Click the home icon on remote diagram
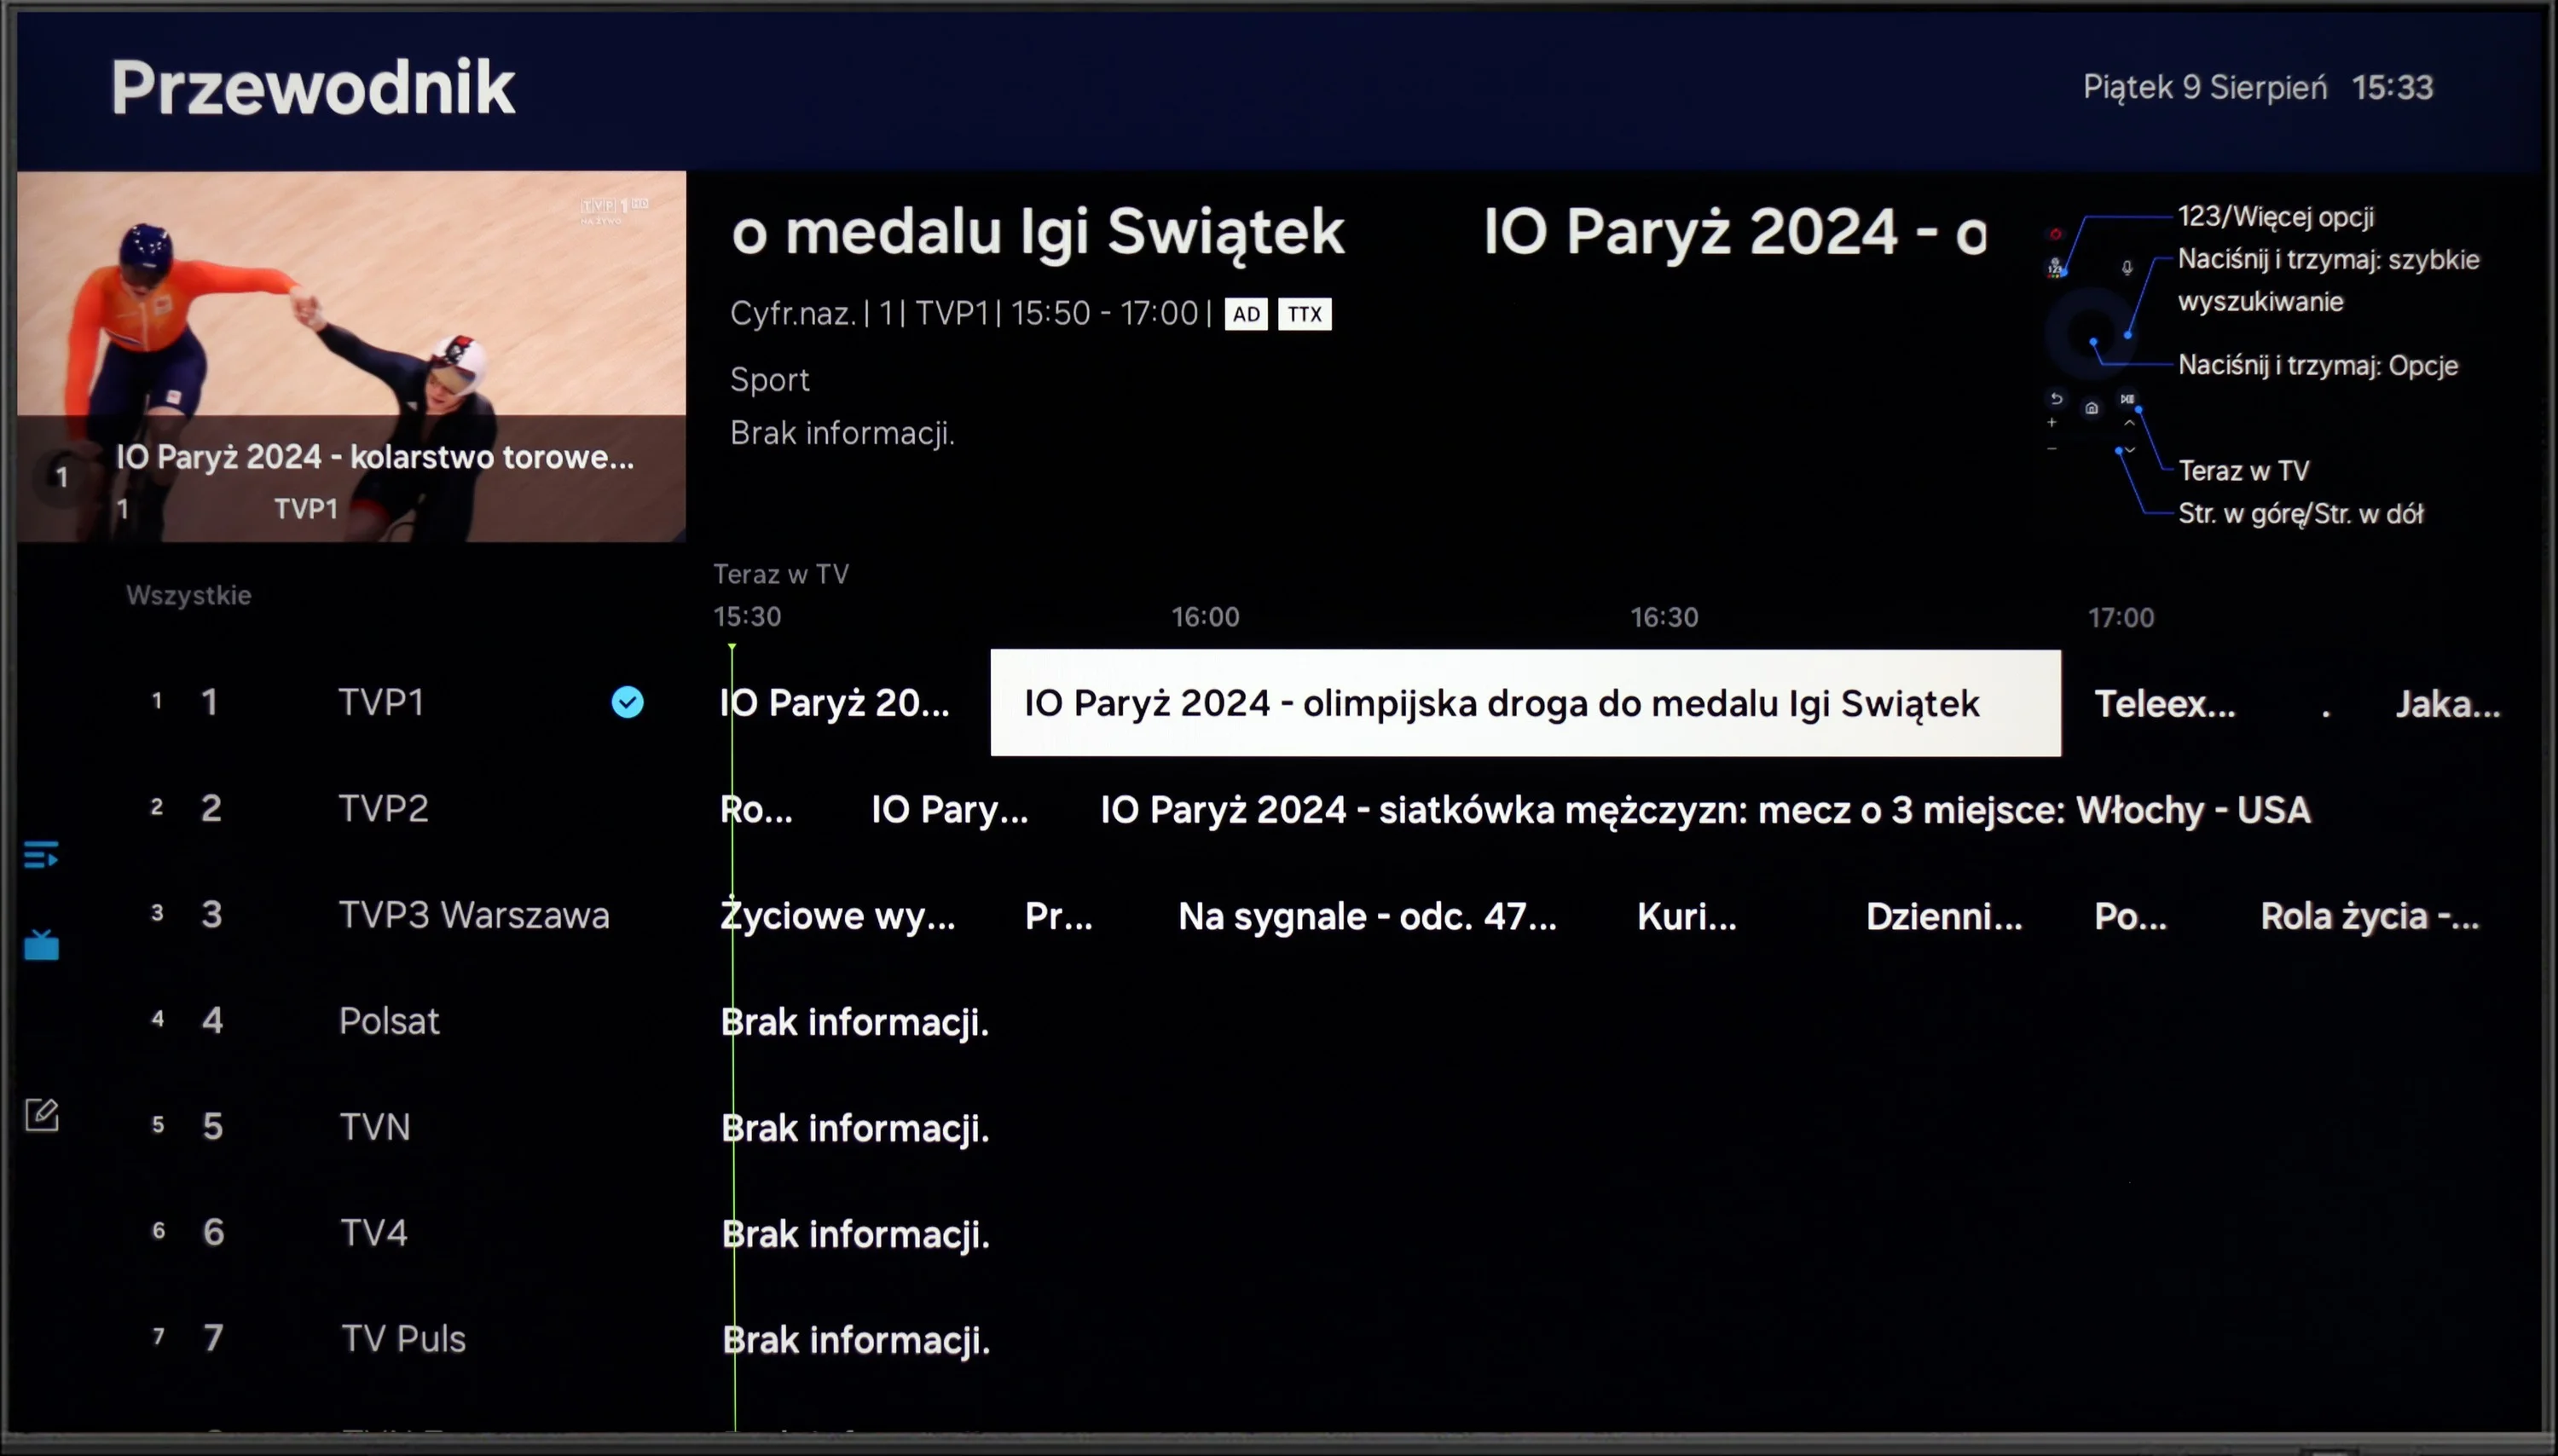Screen dimensions: 2558x1456 [x=2091, y=408]
